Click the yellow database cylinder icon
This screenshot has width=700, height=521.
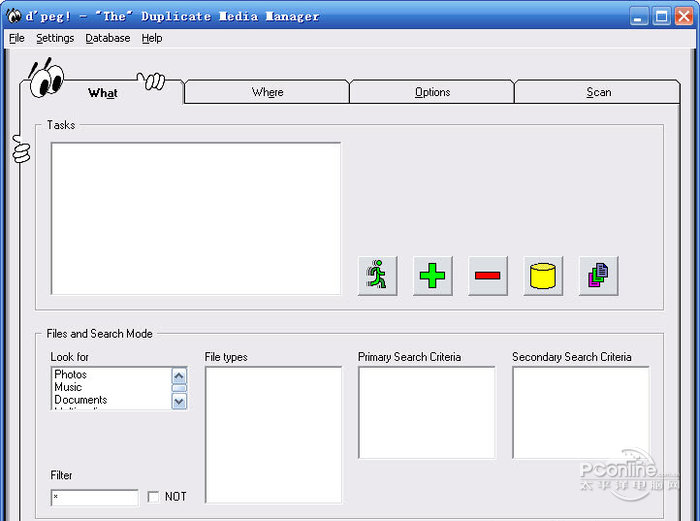tap(543, 275)
